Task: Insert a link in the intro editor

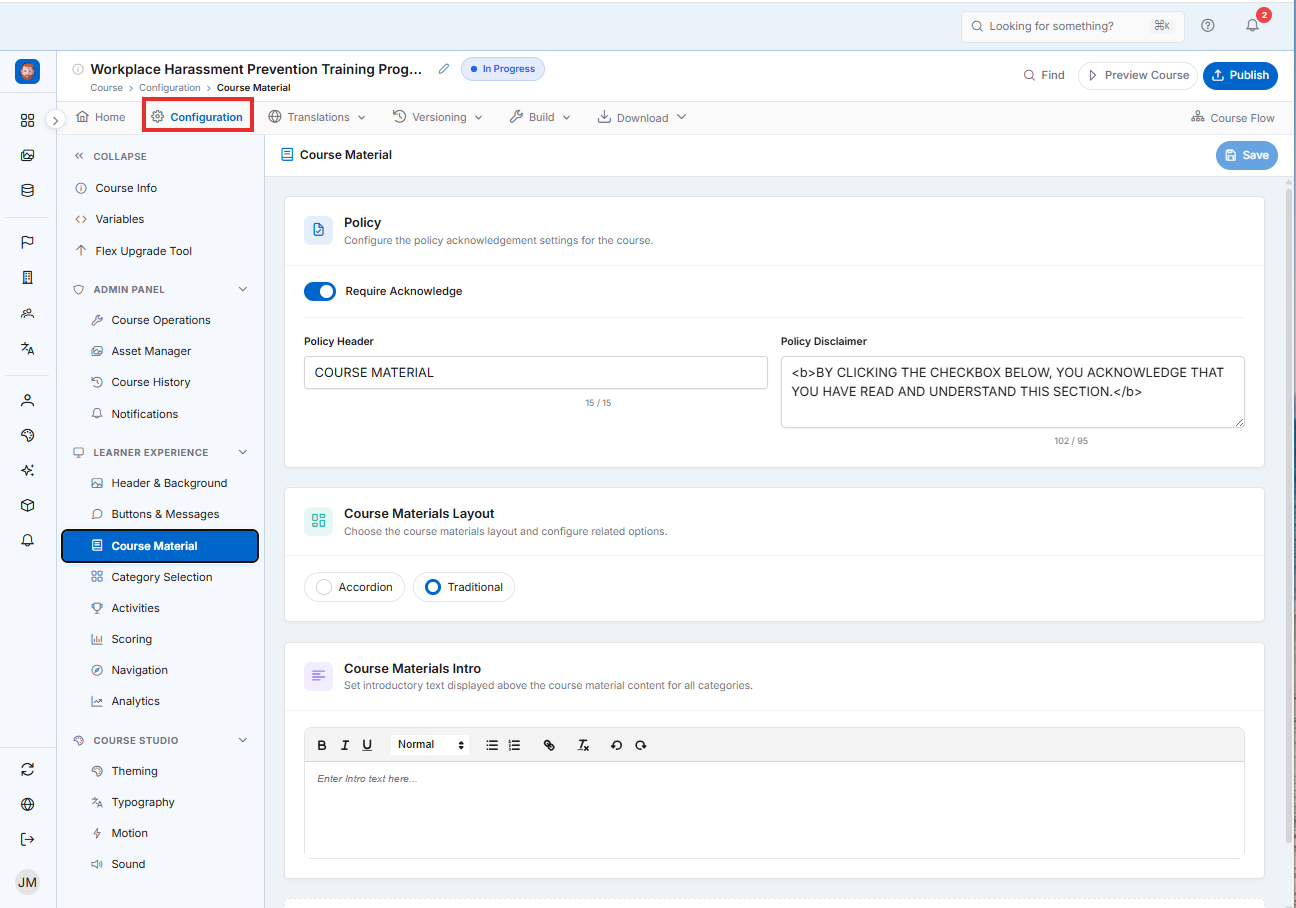Action: pyautogui.click(x=549, y=745)
